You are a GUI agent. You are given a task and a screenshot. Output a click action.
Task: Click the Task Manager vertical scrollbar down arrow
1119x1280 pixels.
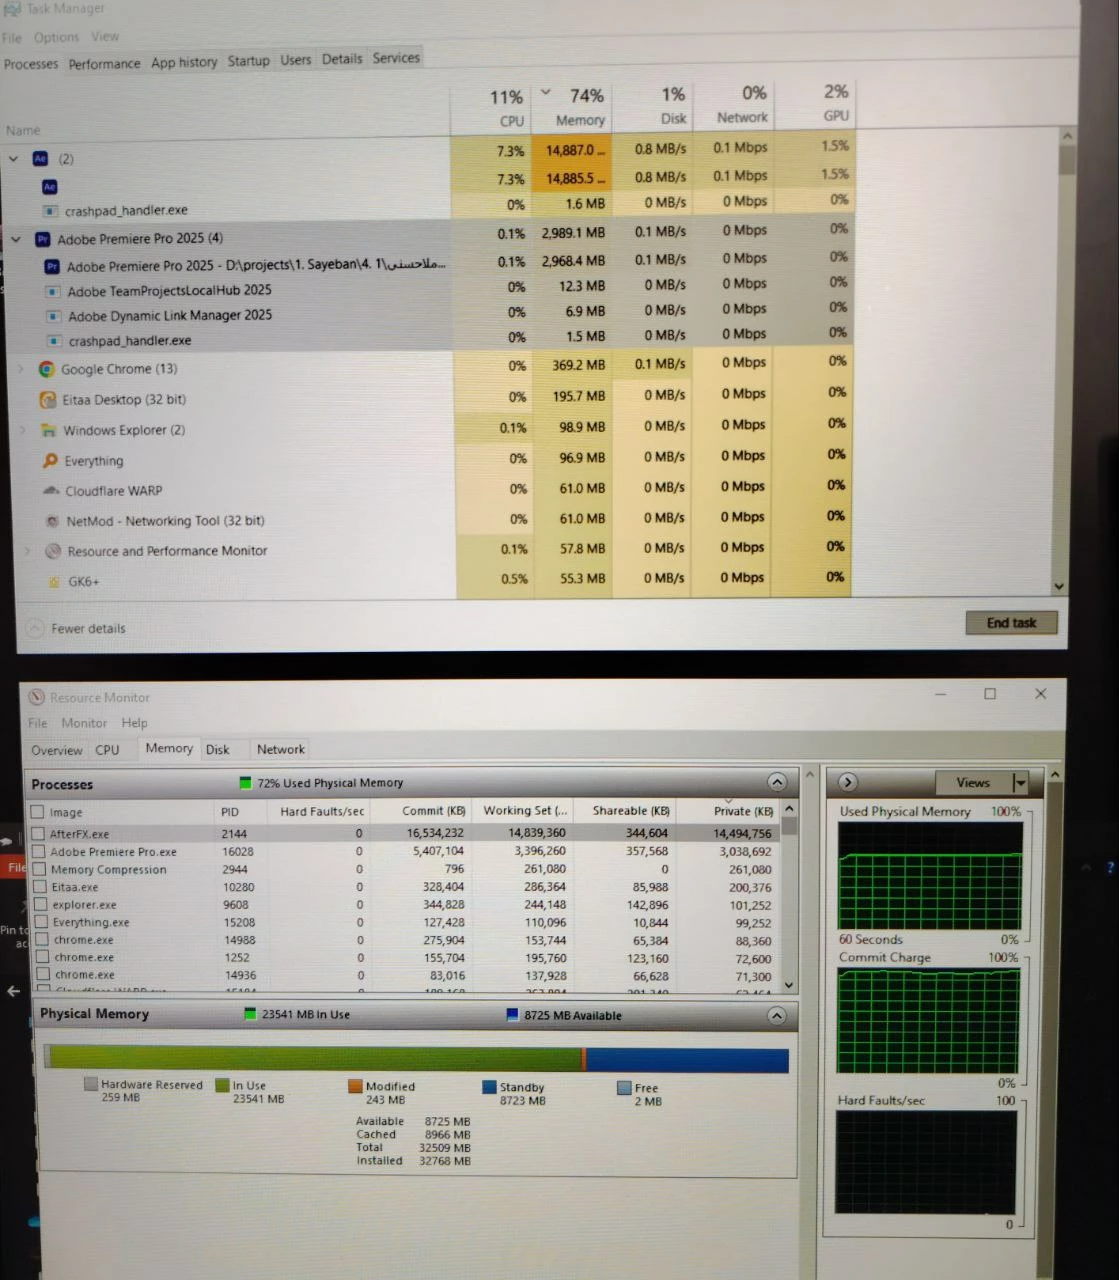pos(1059,587)
